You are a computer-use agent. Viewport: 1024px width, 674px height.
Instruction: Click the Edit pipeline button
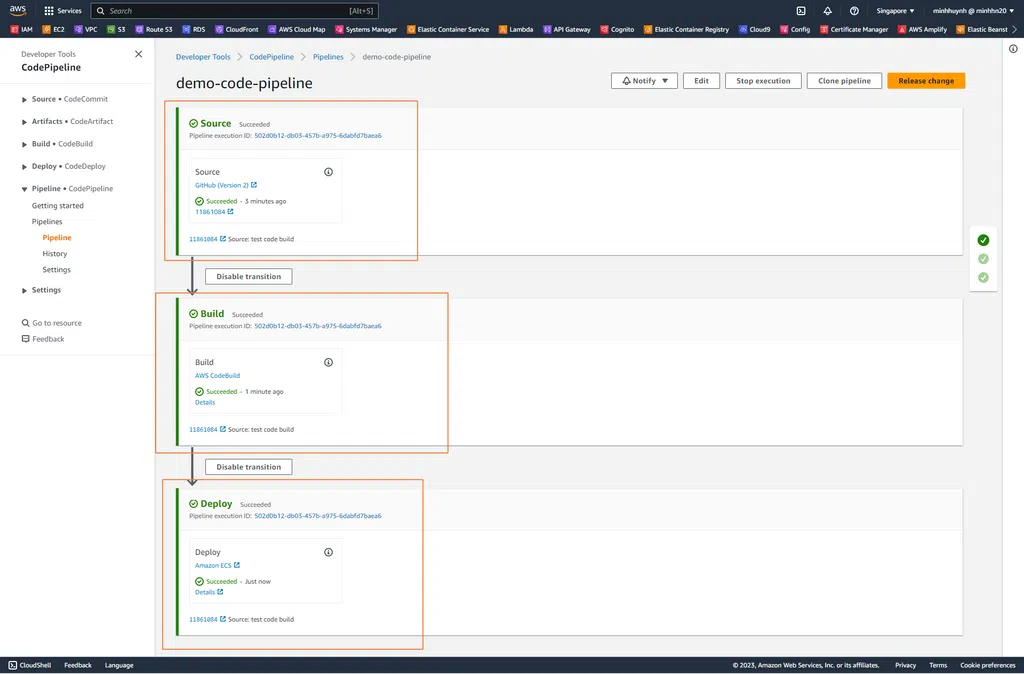coord(701,81)
